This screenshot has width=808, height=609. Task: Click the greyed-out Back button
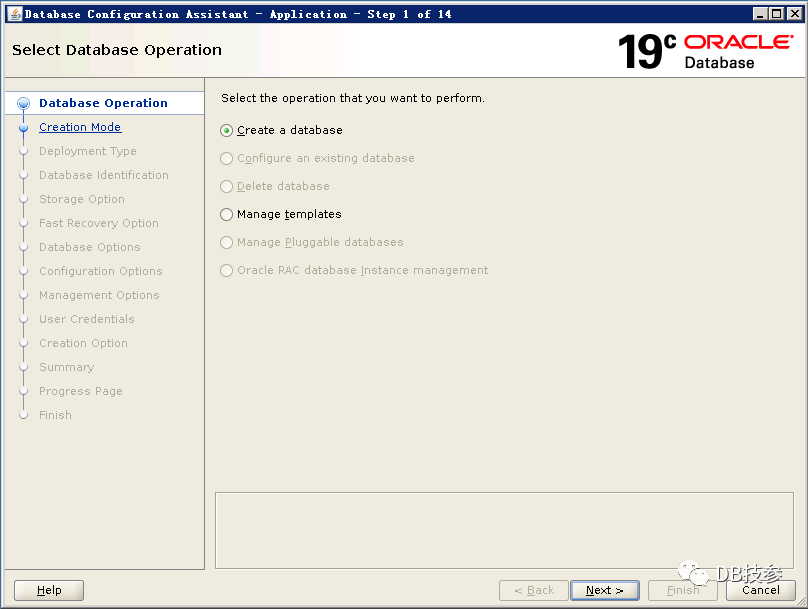534,590
